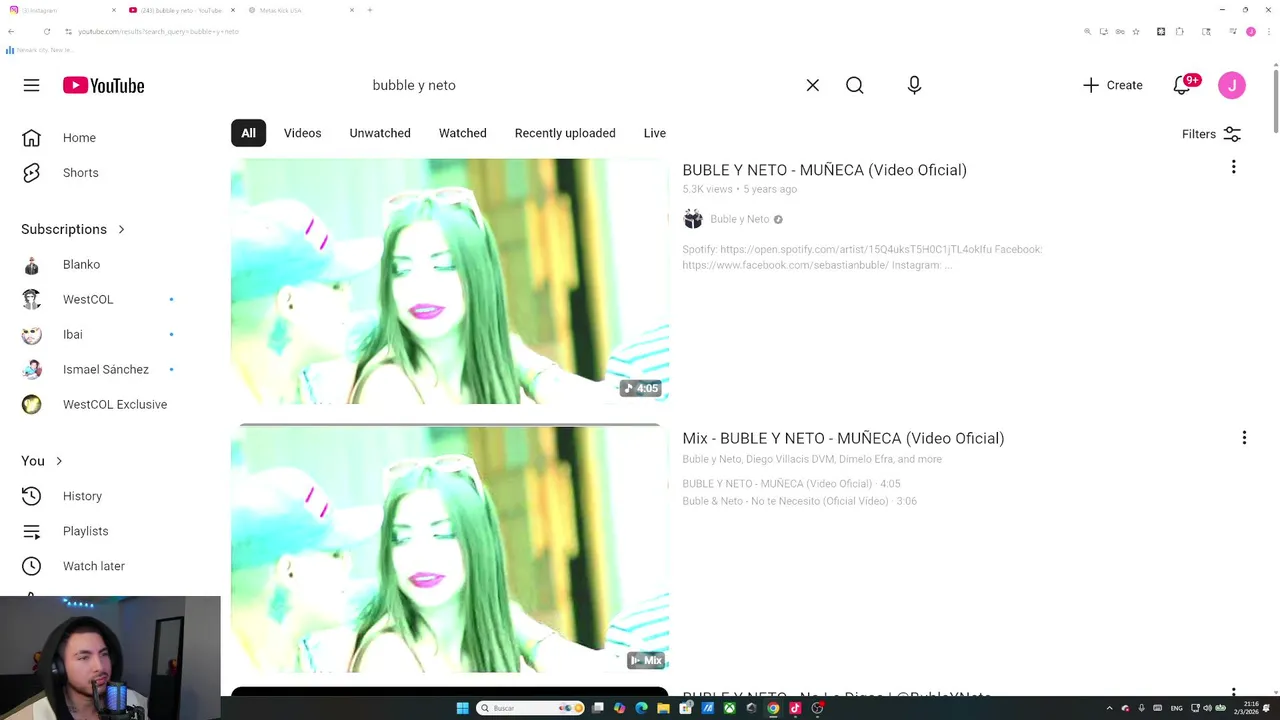Open the YouTube guide hamburger menu
The height and width of the screenshot is (720, 1280).
[31, 85]
